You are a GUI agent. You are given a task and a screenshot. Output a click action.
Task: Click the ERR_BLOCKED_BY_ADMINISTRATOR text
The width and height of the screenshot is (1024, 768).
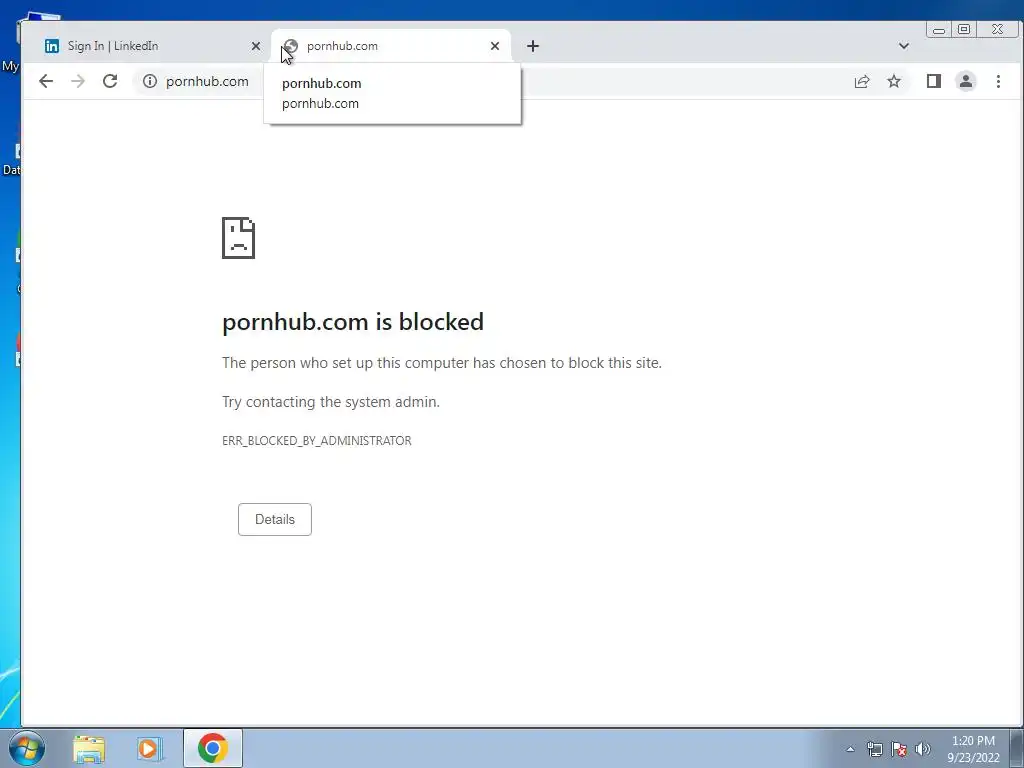317,441
